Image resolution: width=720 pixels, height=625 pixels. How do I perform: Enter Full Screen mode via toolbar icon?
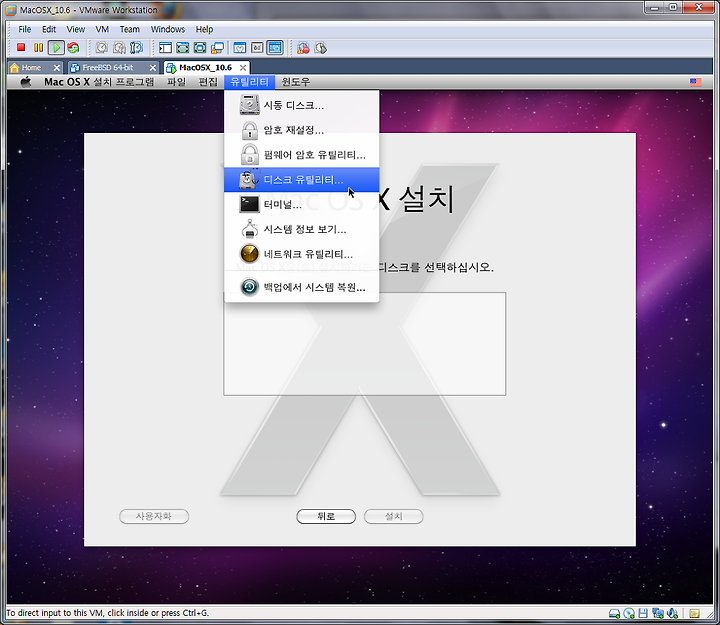click(200, 47)
